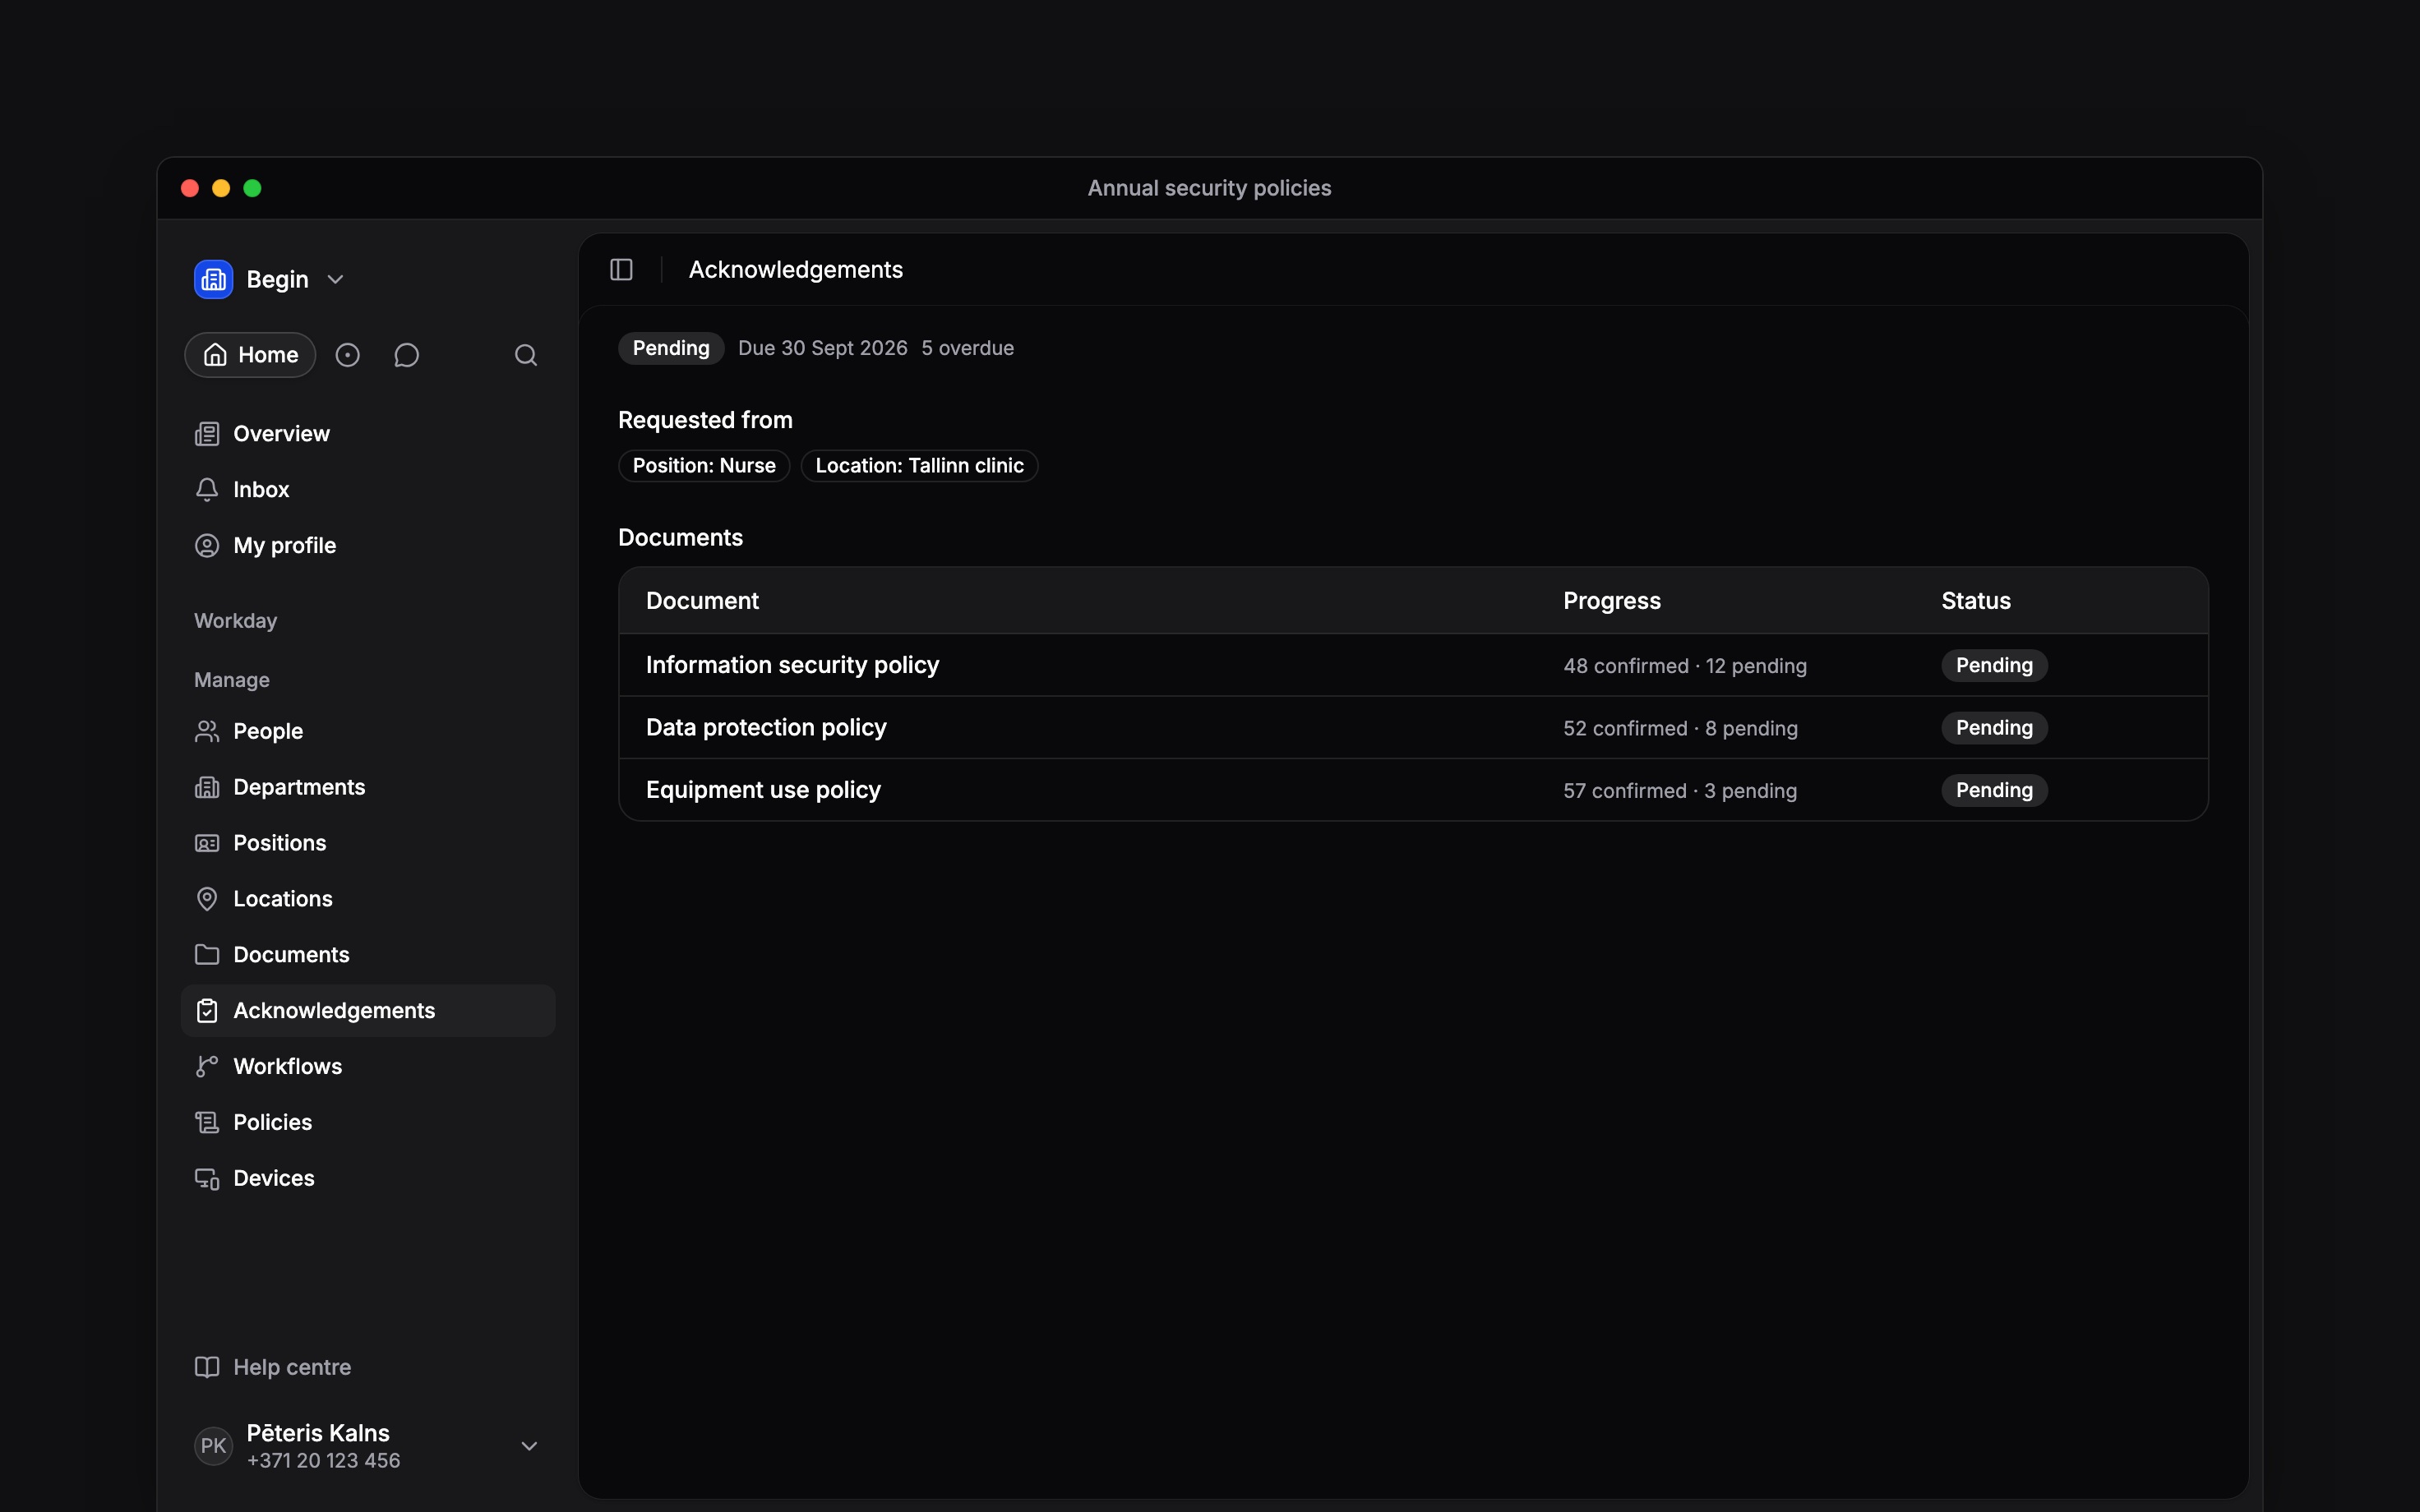Open Information security policy row
2420x1512 pixels.
(1413, 665)
